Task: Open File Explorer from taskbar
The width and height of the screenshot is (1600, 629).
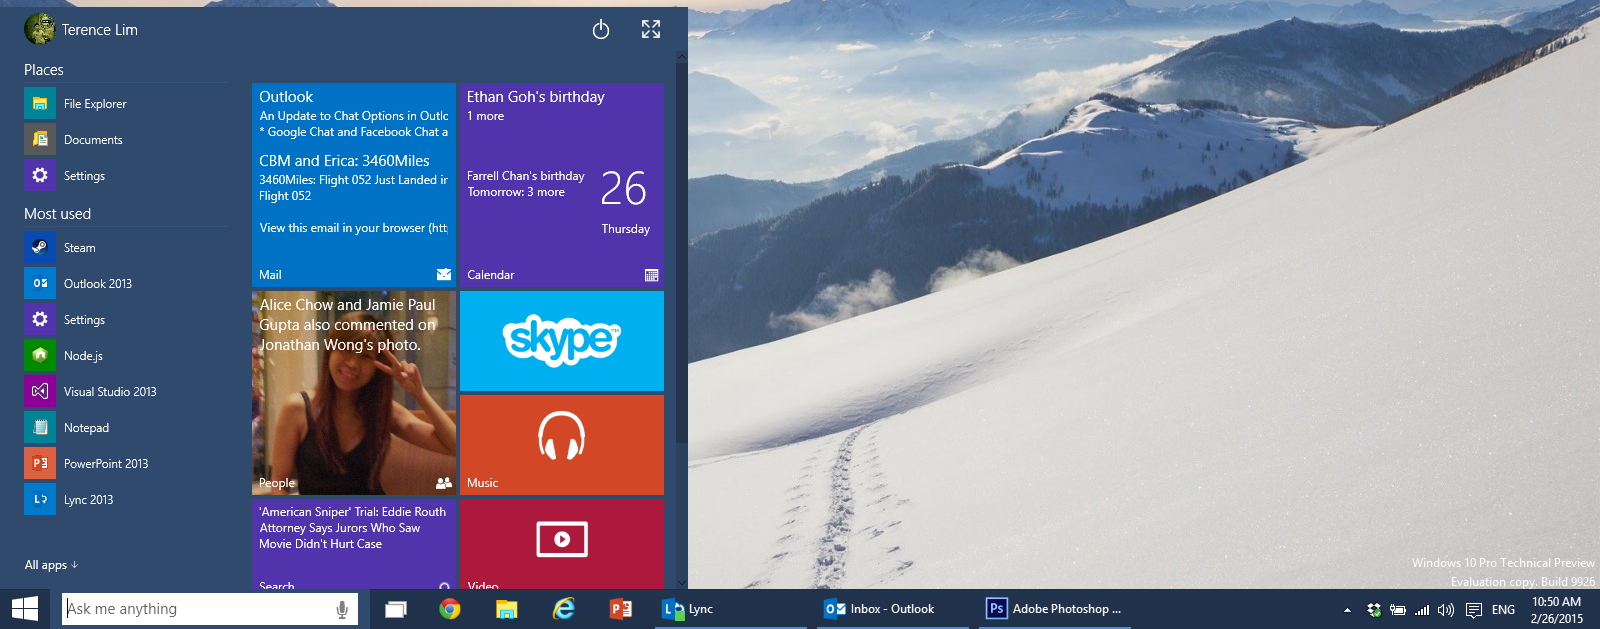Action: click(507, 609)
